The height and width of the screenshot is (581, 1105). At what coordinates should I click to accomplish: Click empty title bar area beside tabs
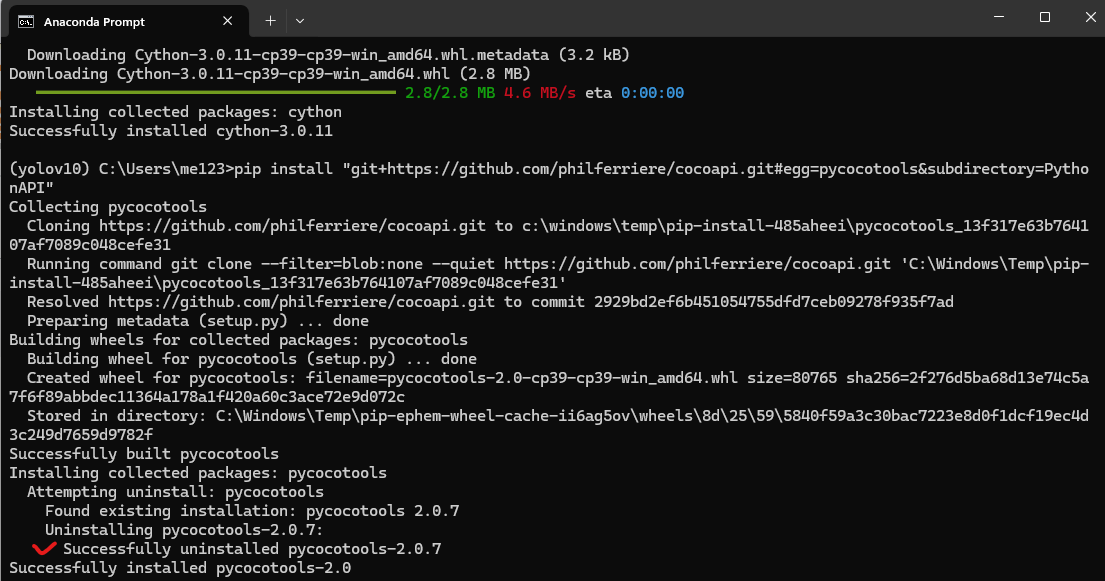pos(634,18)
